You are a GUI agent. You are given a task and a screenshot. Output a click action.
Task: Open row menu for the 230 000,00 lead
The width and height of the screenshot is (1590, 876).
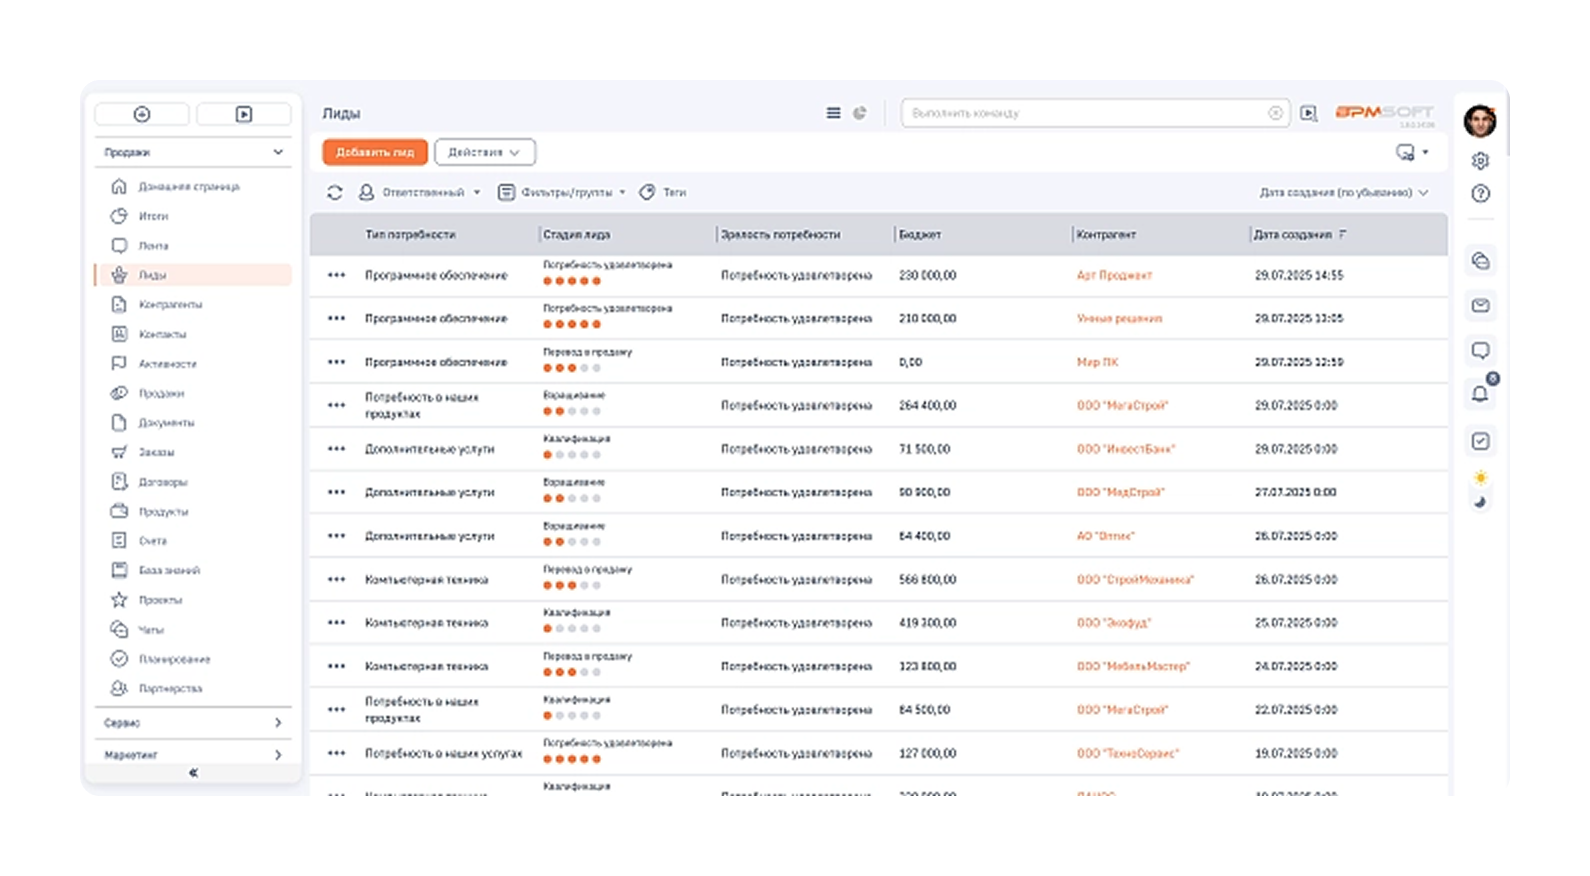[336, 275]
